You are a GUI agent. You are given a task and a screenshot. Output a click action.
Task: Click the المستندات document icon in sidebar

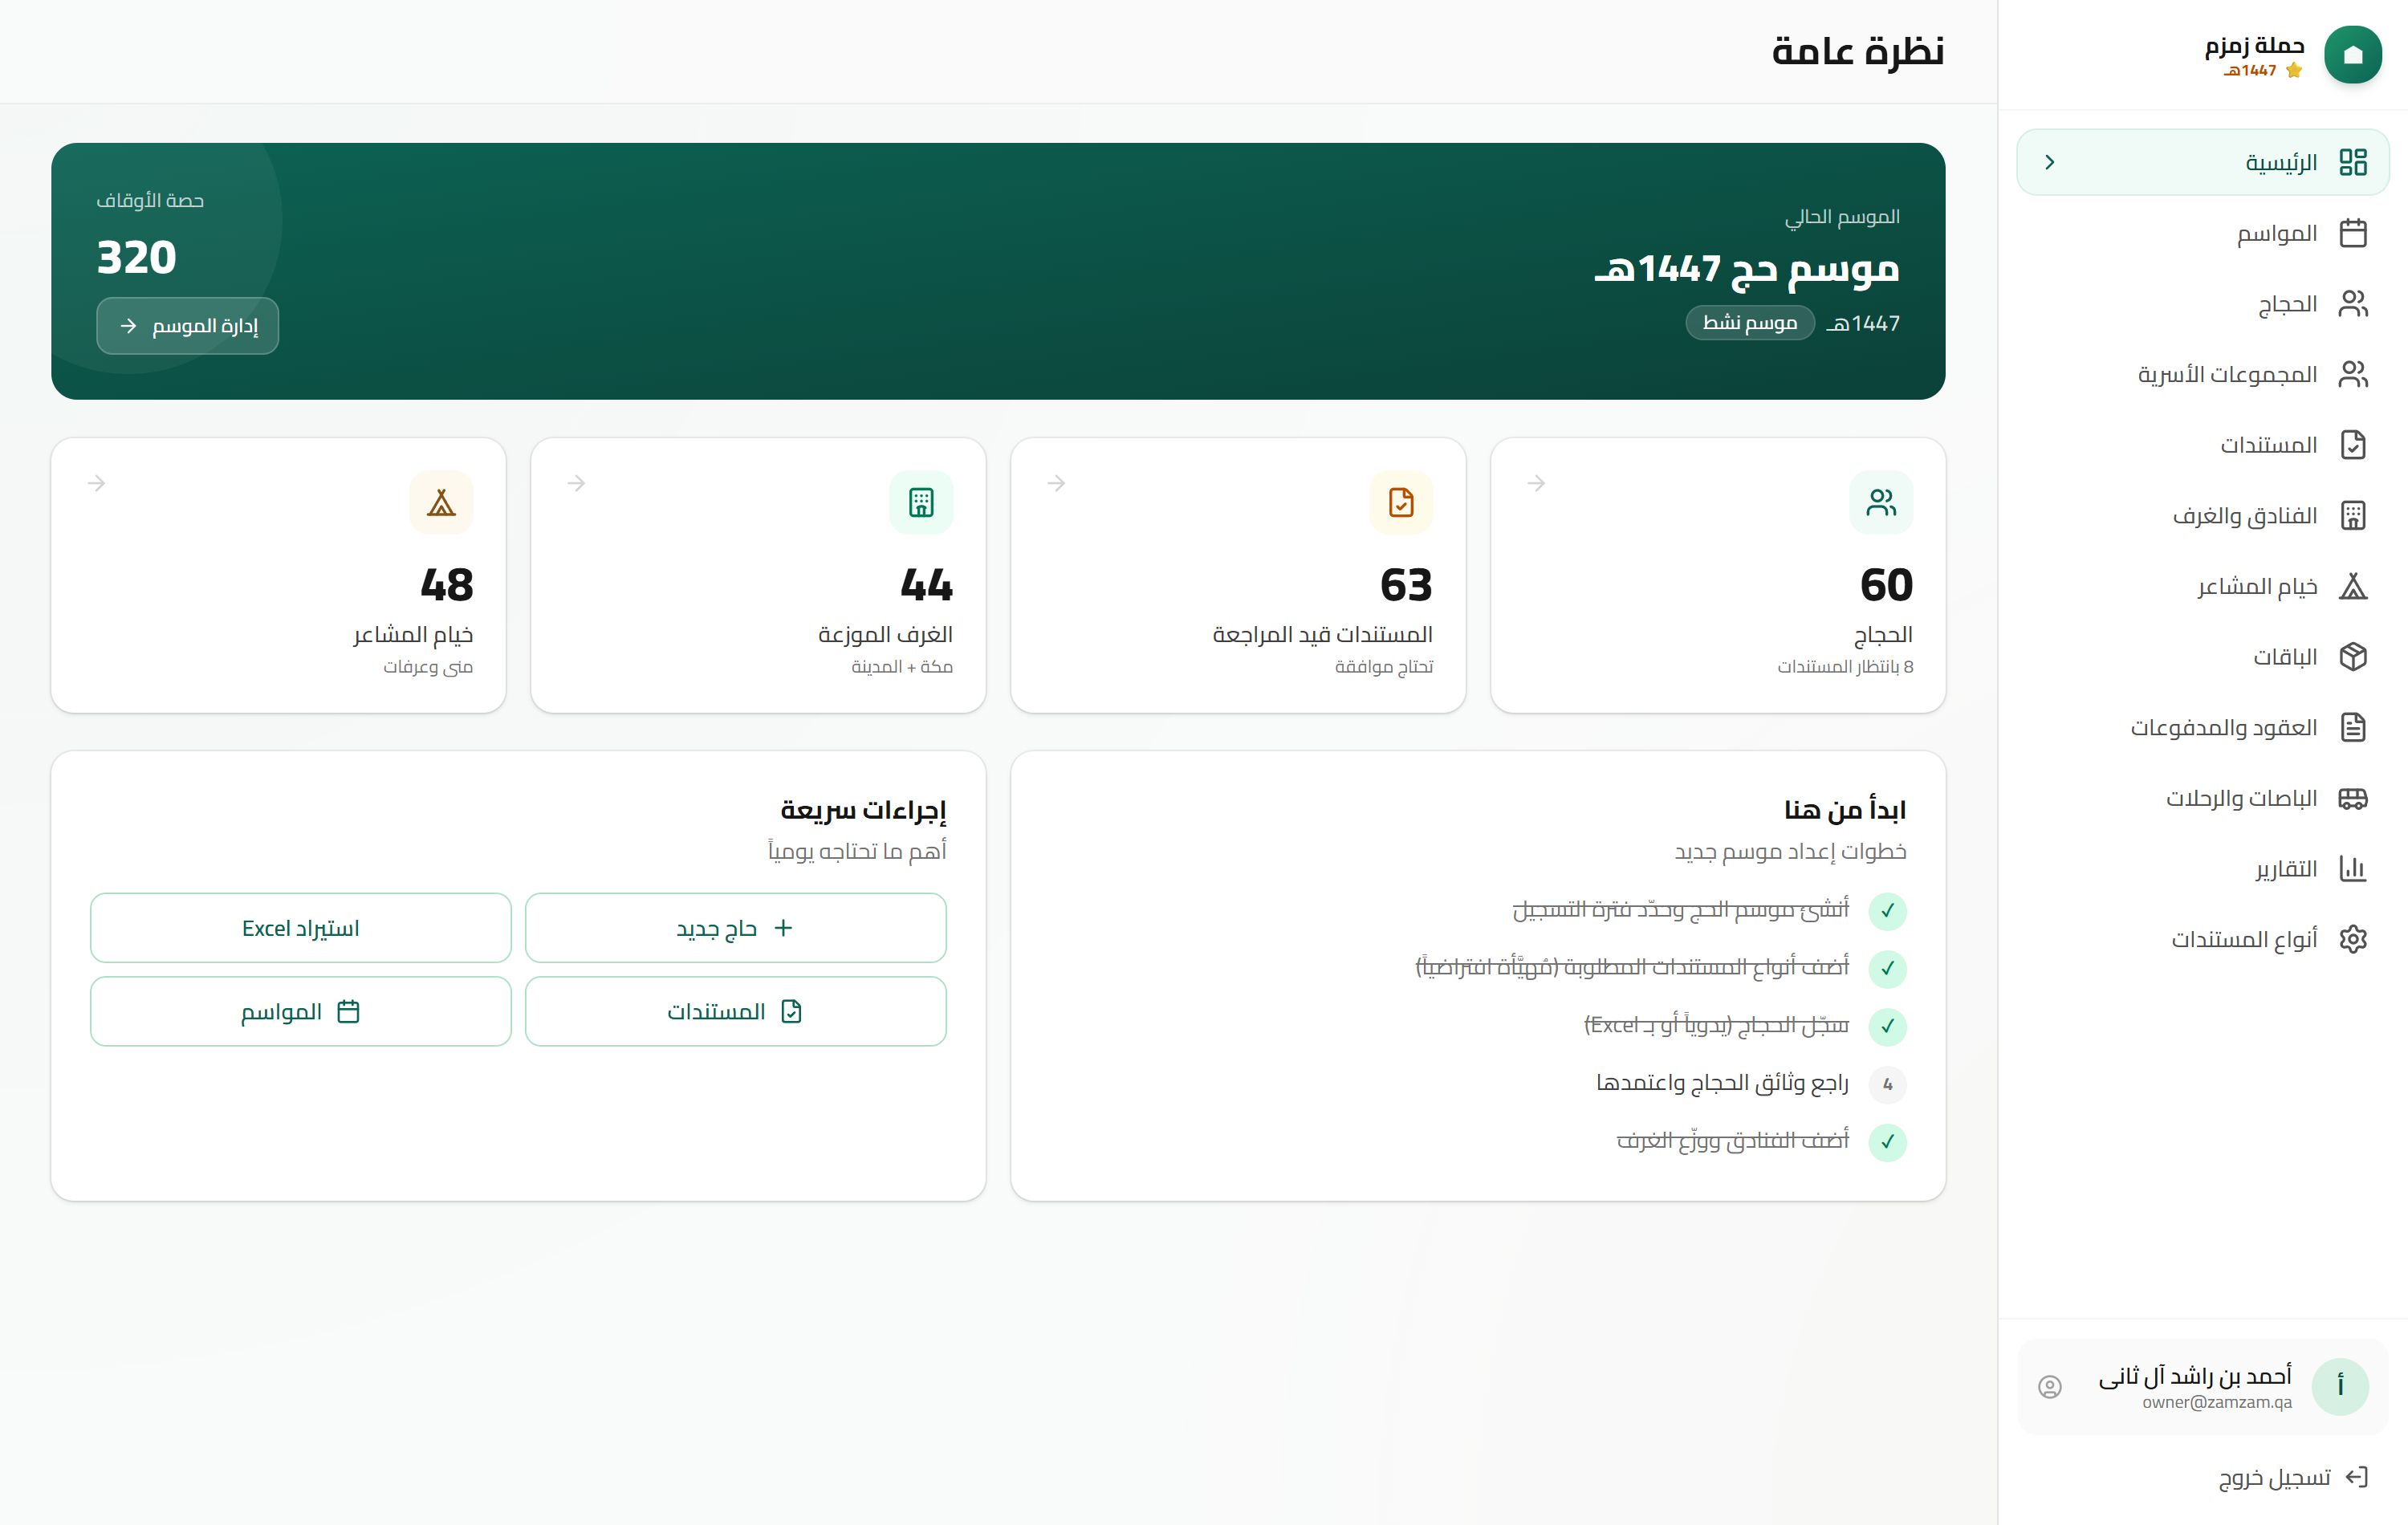pos(2353,444)
